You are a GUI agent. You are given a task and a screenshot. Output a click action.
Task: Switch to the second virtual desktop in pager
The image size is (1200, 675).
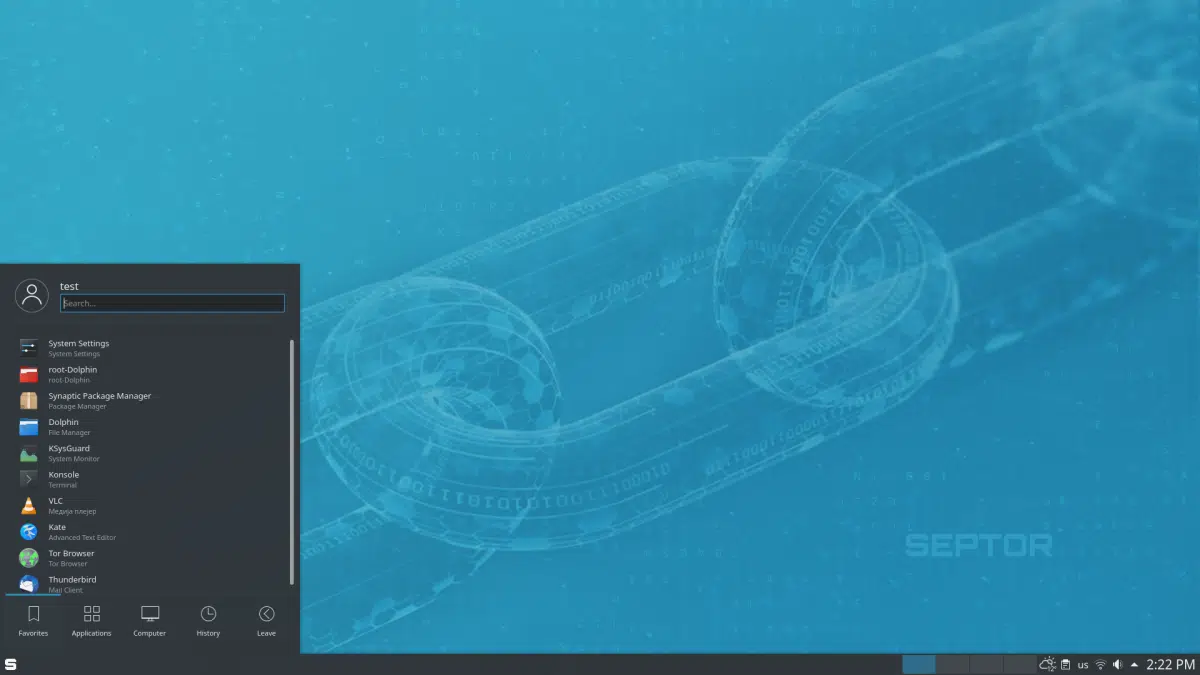(x=953, y=664)
